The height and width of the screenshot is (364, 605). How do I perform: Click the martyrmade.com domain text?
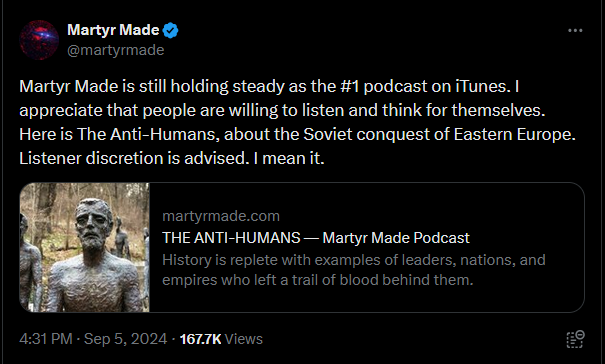221,216
